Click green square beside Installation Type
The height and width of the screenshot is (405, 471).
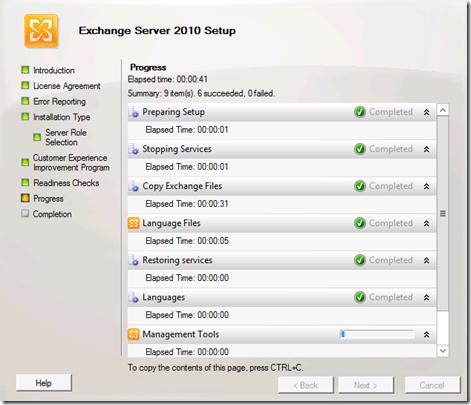tap(25, 117)
